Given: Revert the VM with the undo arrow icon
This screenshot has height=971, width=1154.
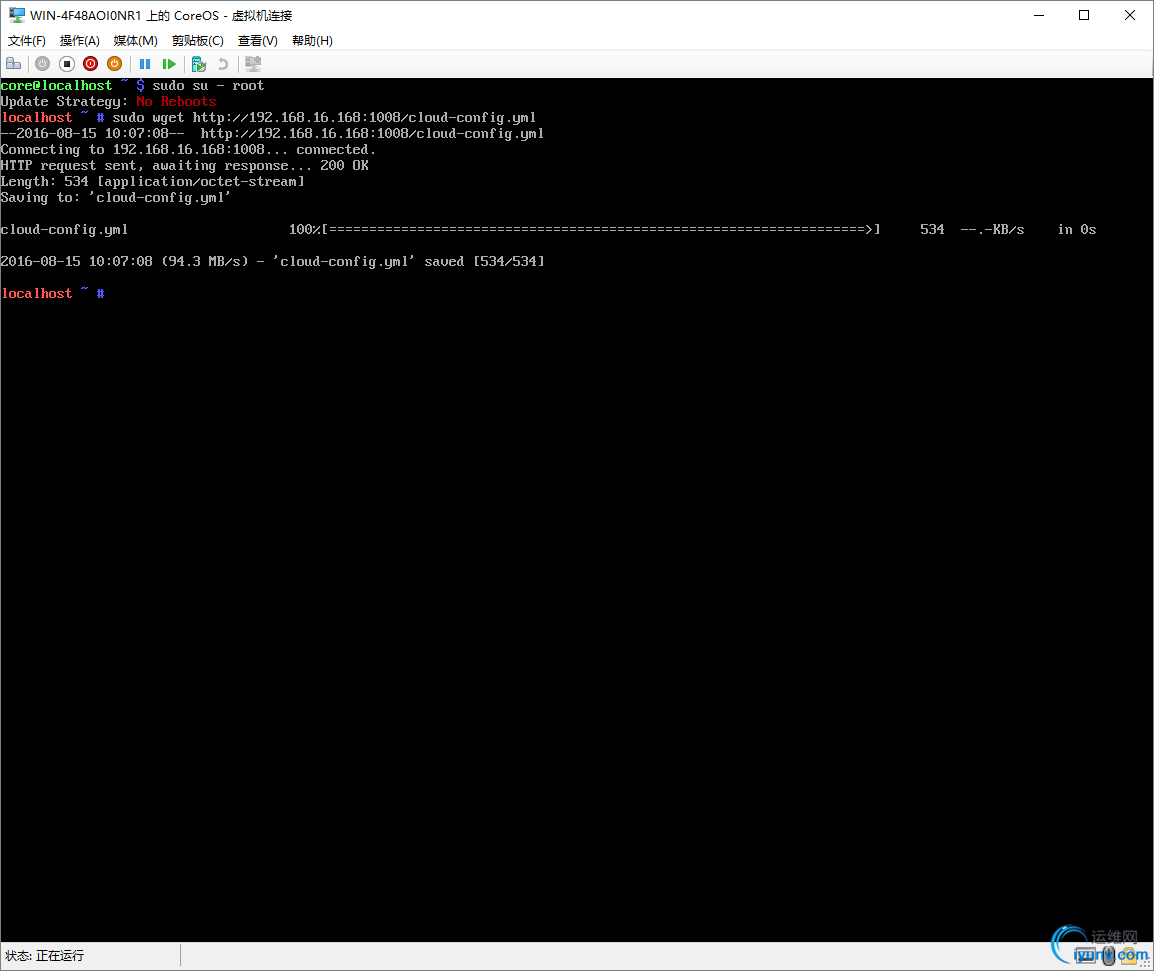Looking at the screenshot, I should [x=223, y=64].
